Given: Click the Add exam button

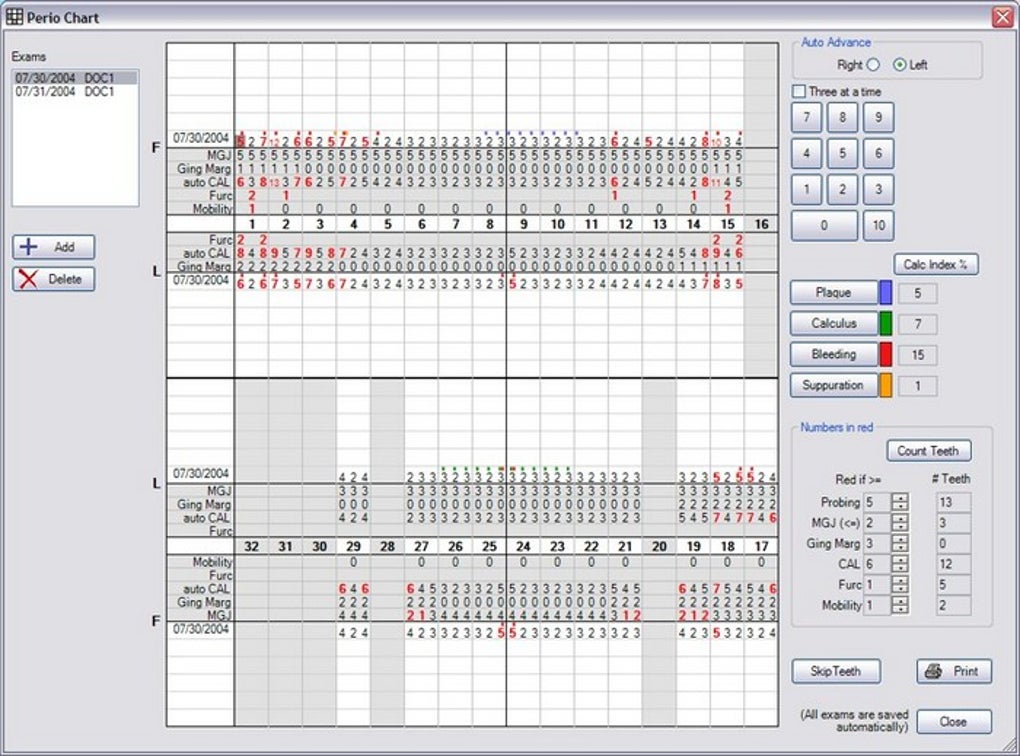Looking at the screenshot, I should point(54,247).
